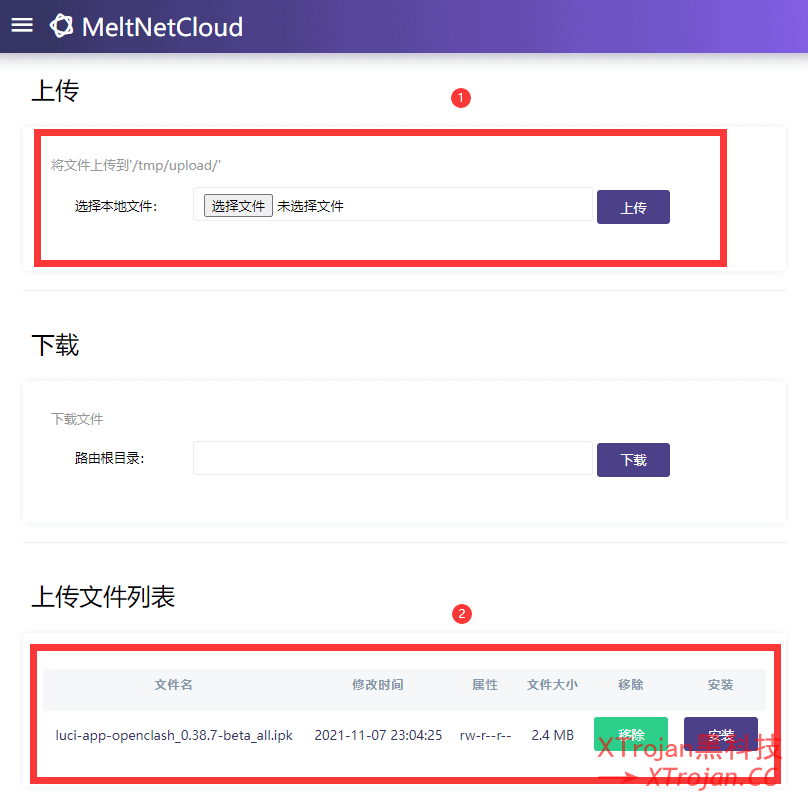
Task: Click the 选择文件 file chooser button
Action: [238, 206]
